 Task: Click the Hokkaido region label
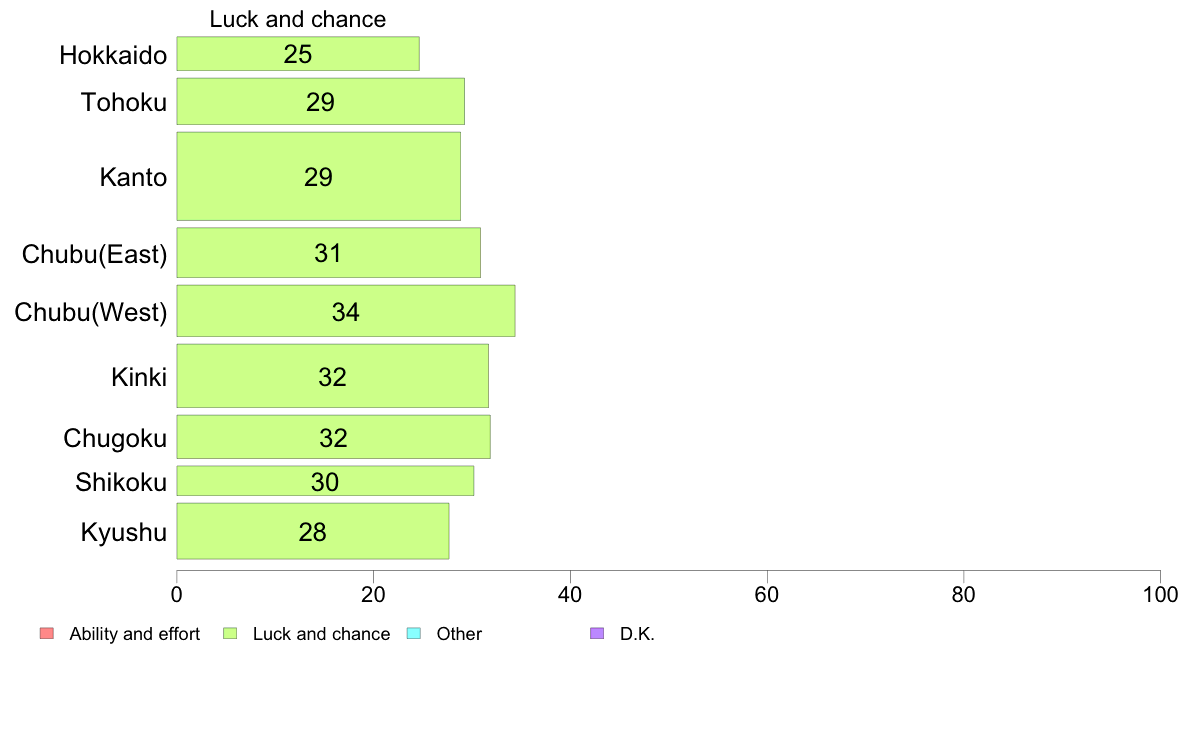tap(113, 55)
